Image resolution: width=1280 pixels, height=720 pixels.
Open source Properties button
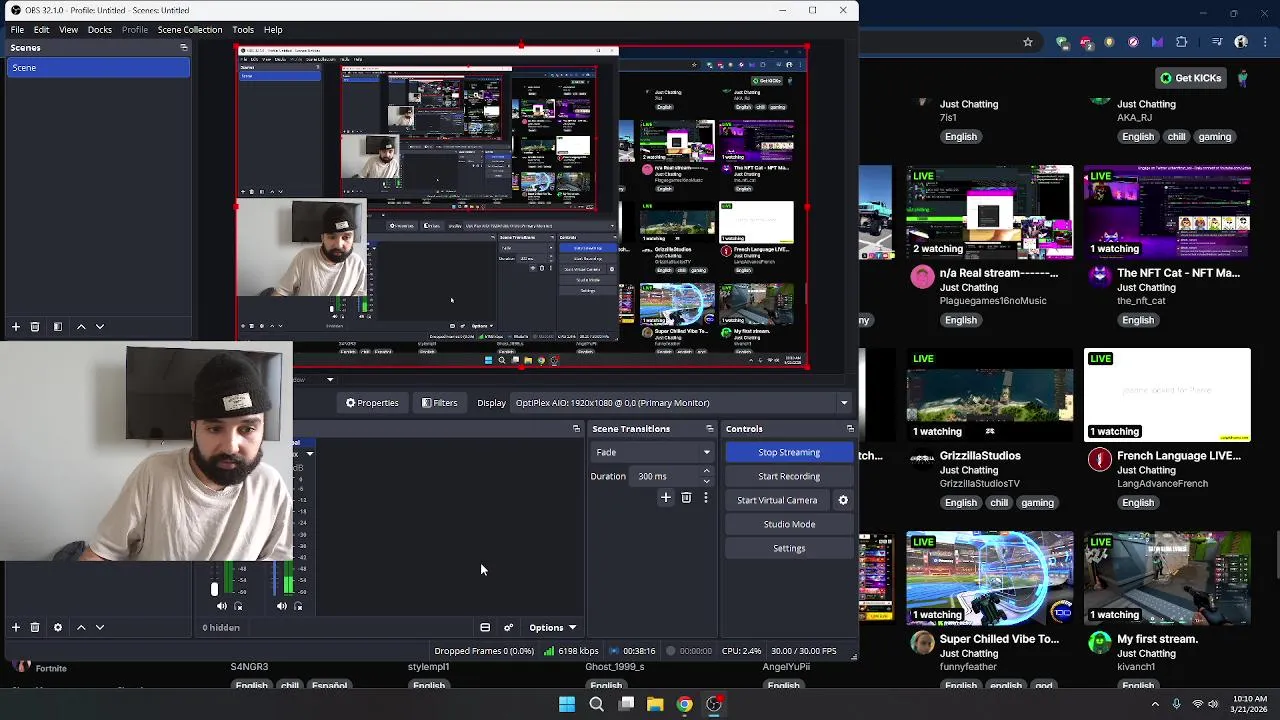pyautogui.click(x=372, y=403)
